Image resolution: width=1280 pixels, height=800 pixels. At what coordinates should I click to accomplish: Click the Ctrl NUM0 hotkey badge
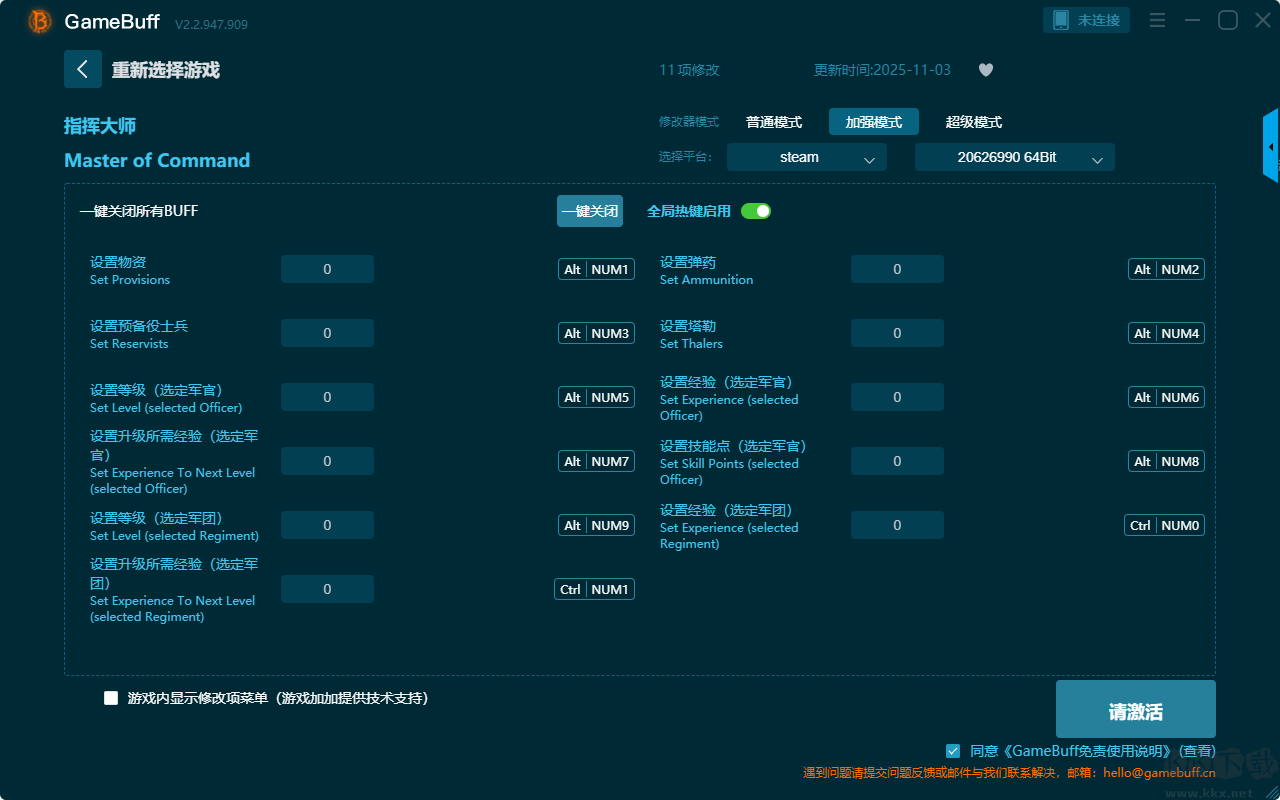(x=1164, y=525)
